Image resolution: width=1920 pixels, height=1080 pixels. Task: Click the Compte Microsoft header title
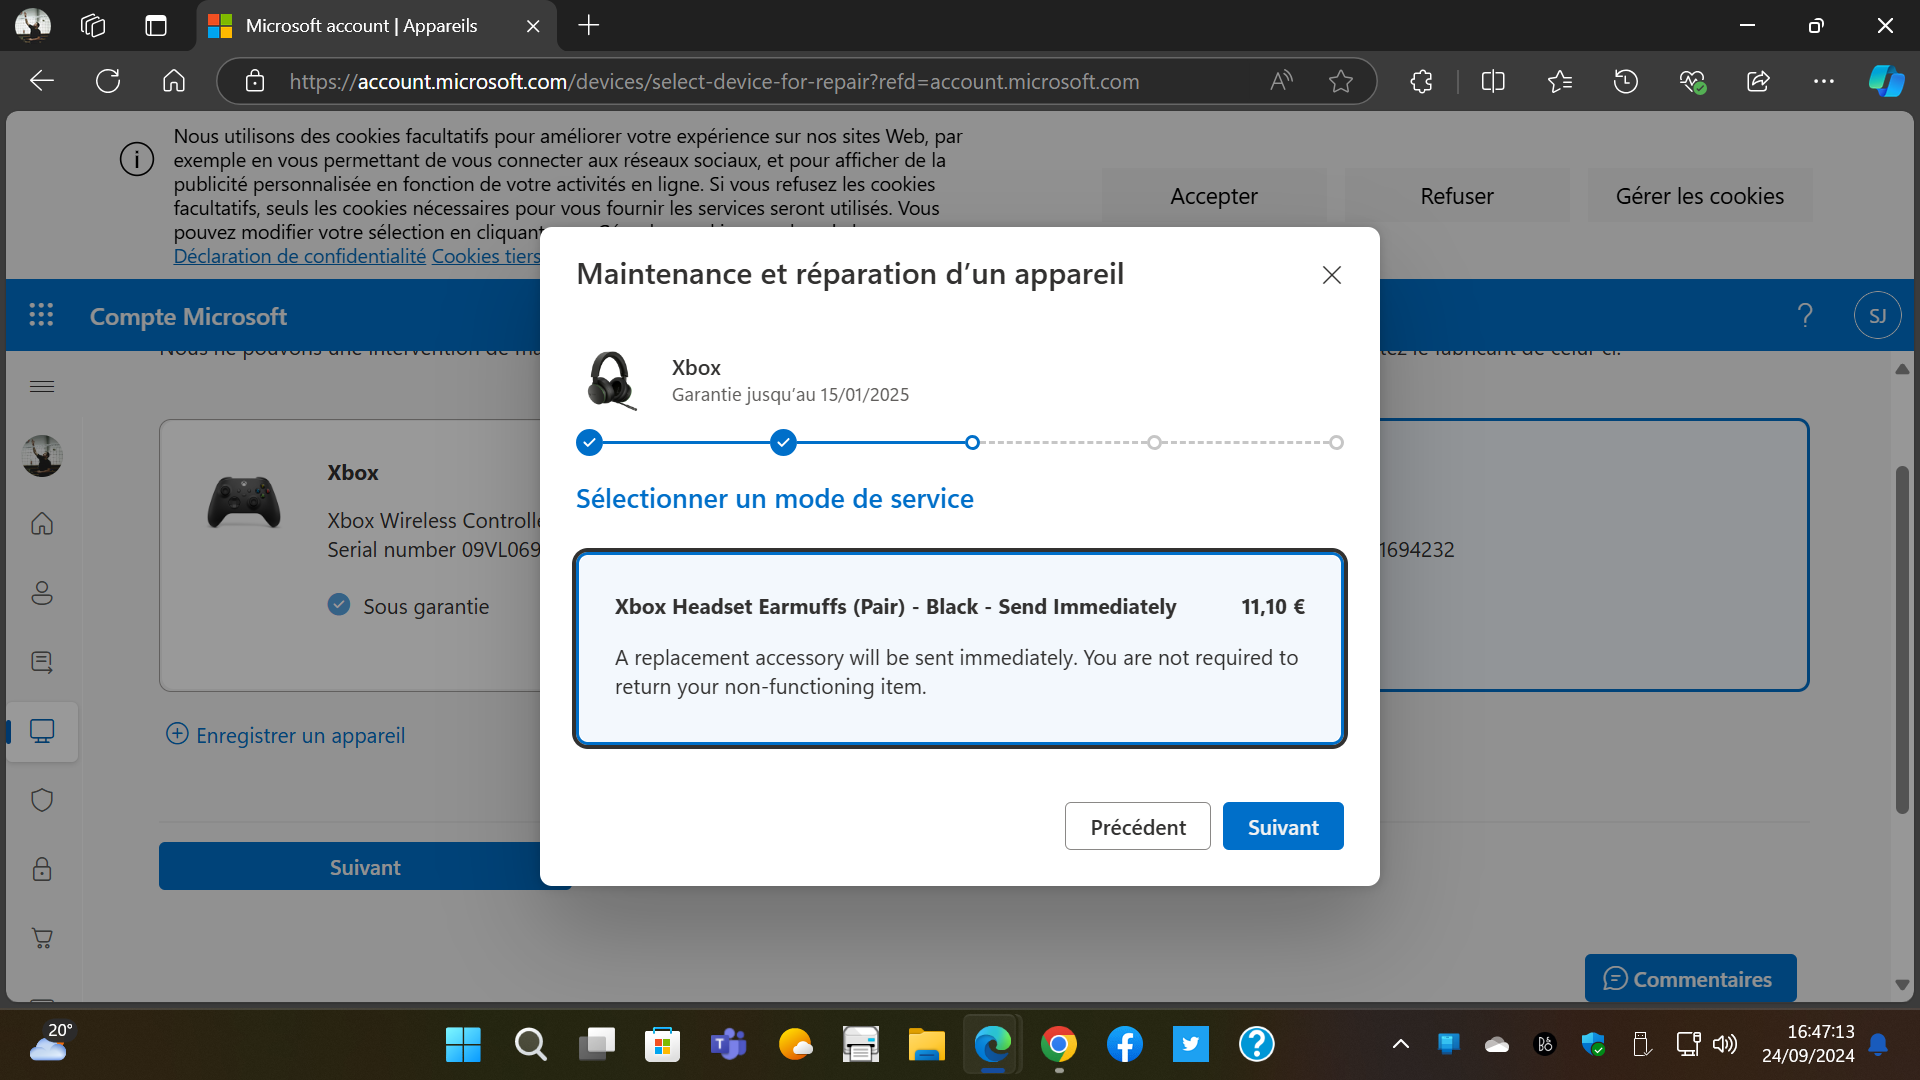pyautogui.click(x=188, y=316)
